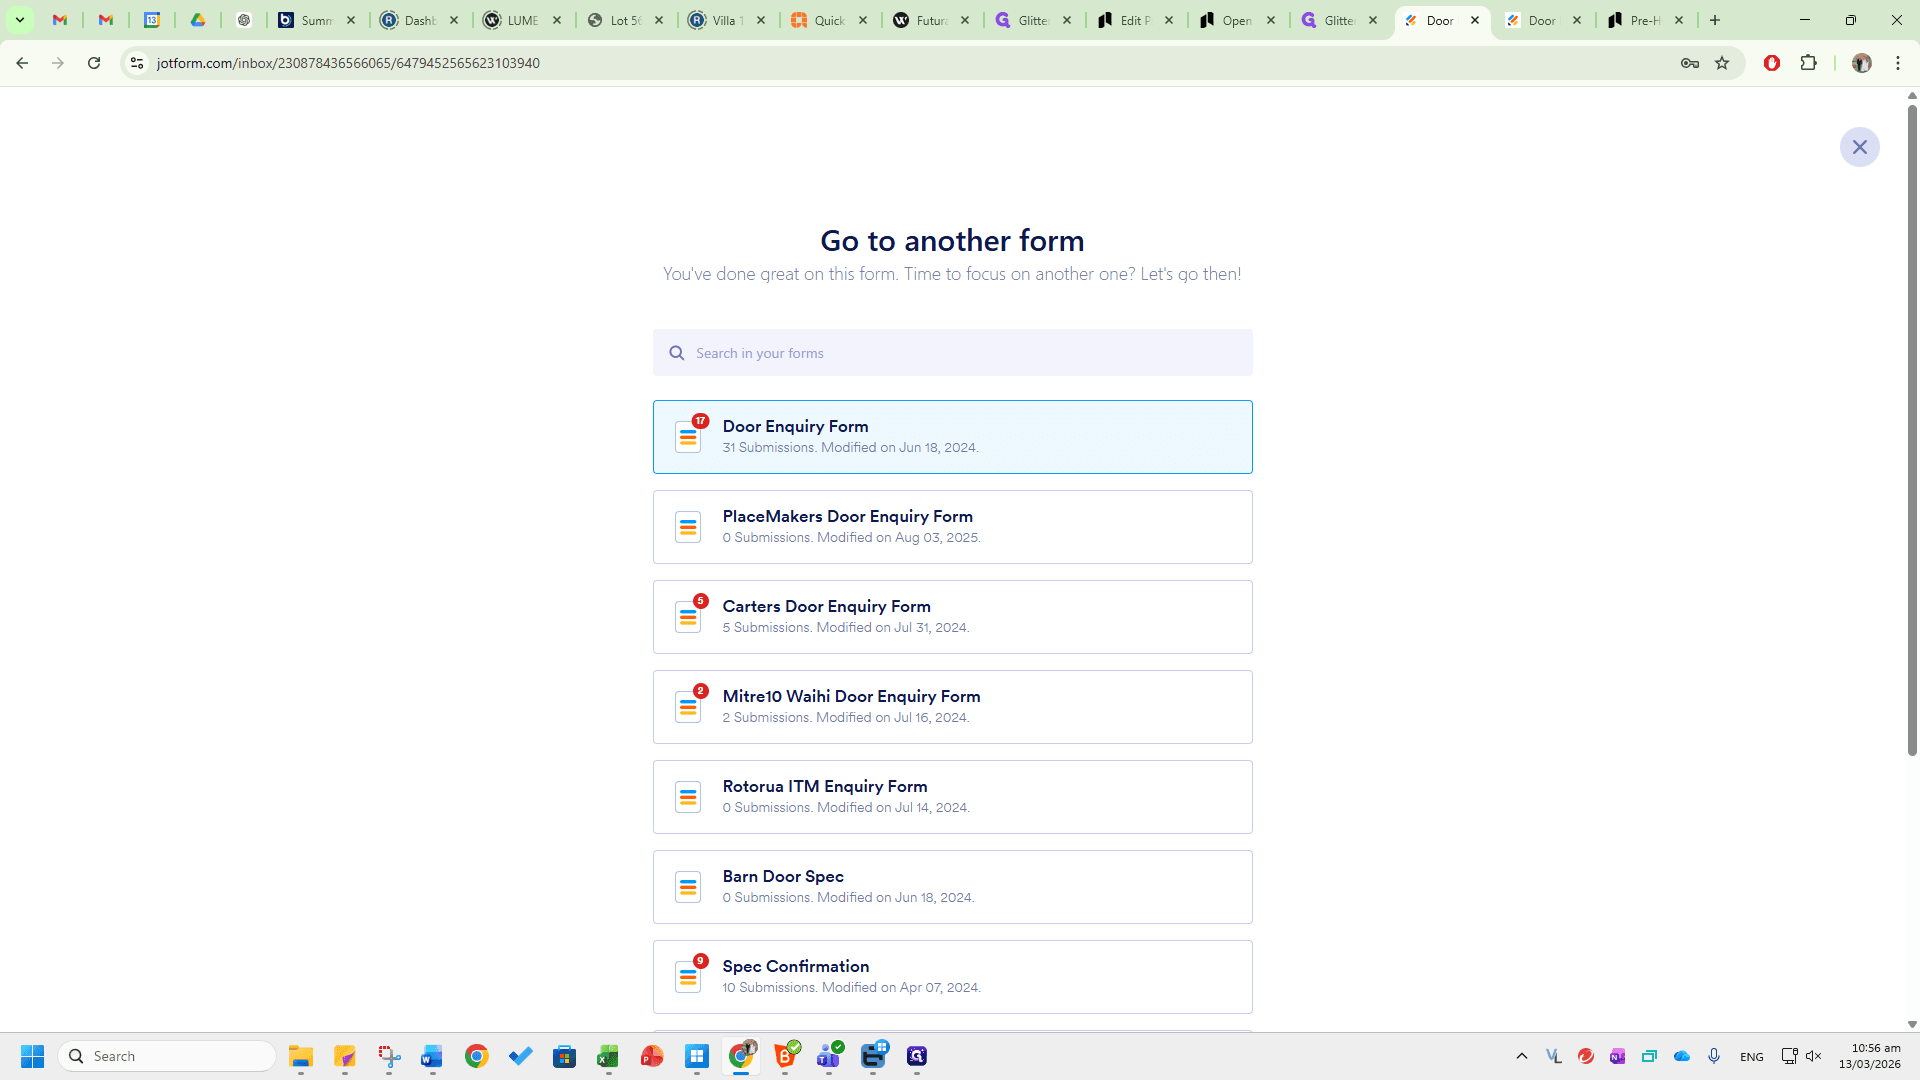Click the OneDrive cloud tray icon
1920x1080 pixels.
(1682, 1056)
